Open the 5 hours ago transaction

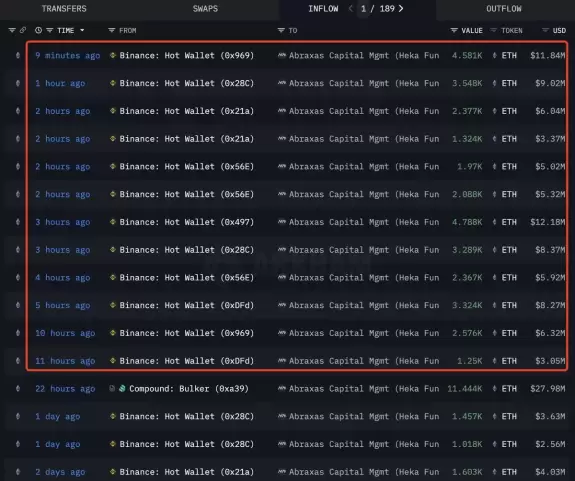point(63,305)
